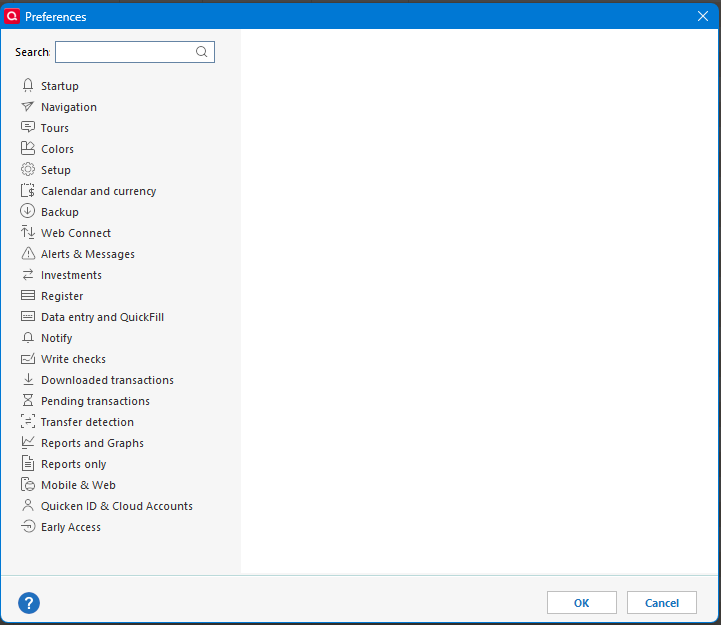Select Reports only category
This screenshot has height=625, width=721.
pyautogui.click(x=73, y=464)
